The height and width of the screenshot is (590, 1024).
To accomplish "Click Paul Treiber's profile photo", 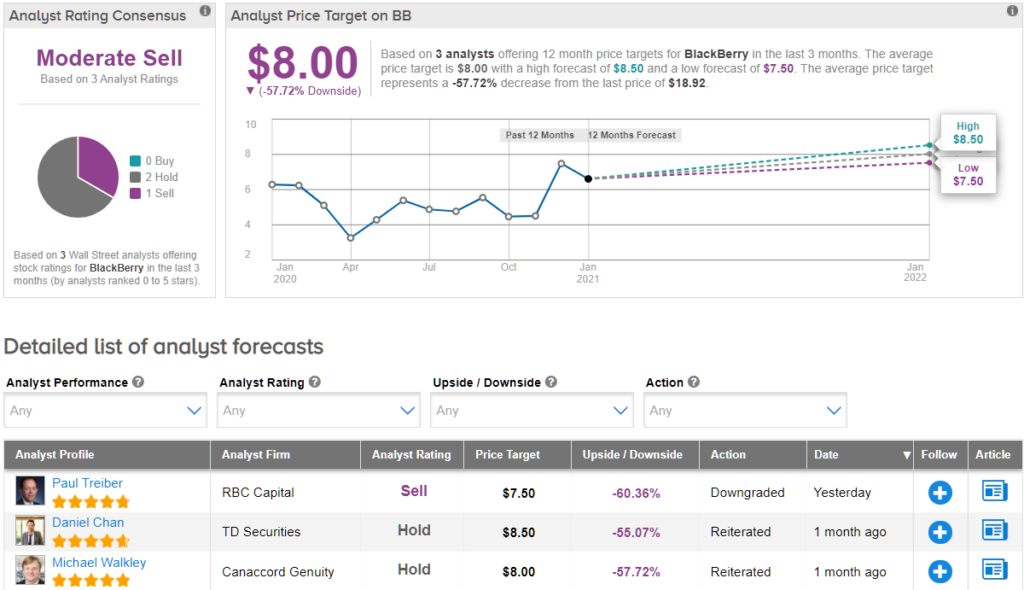I will coord(30,491).
